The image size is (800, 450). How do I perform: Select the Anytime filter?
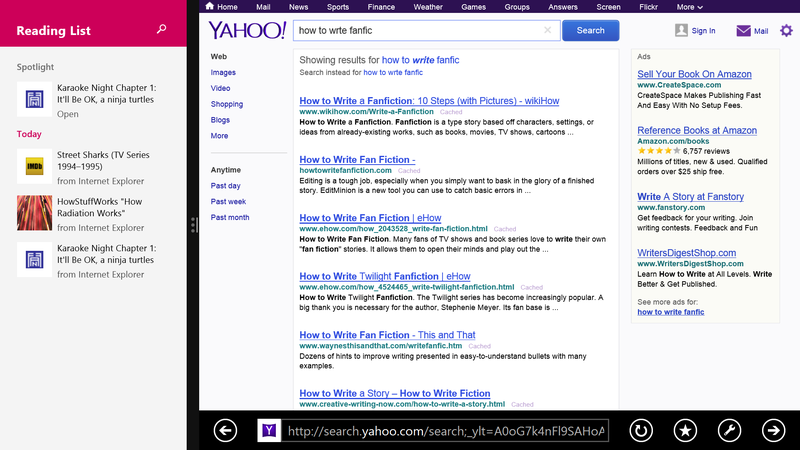[x=226, y=170]
